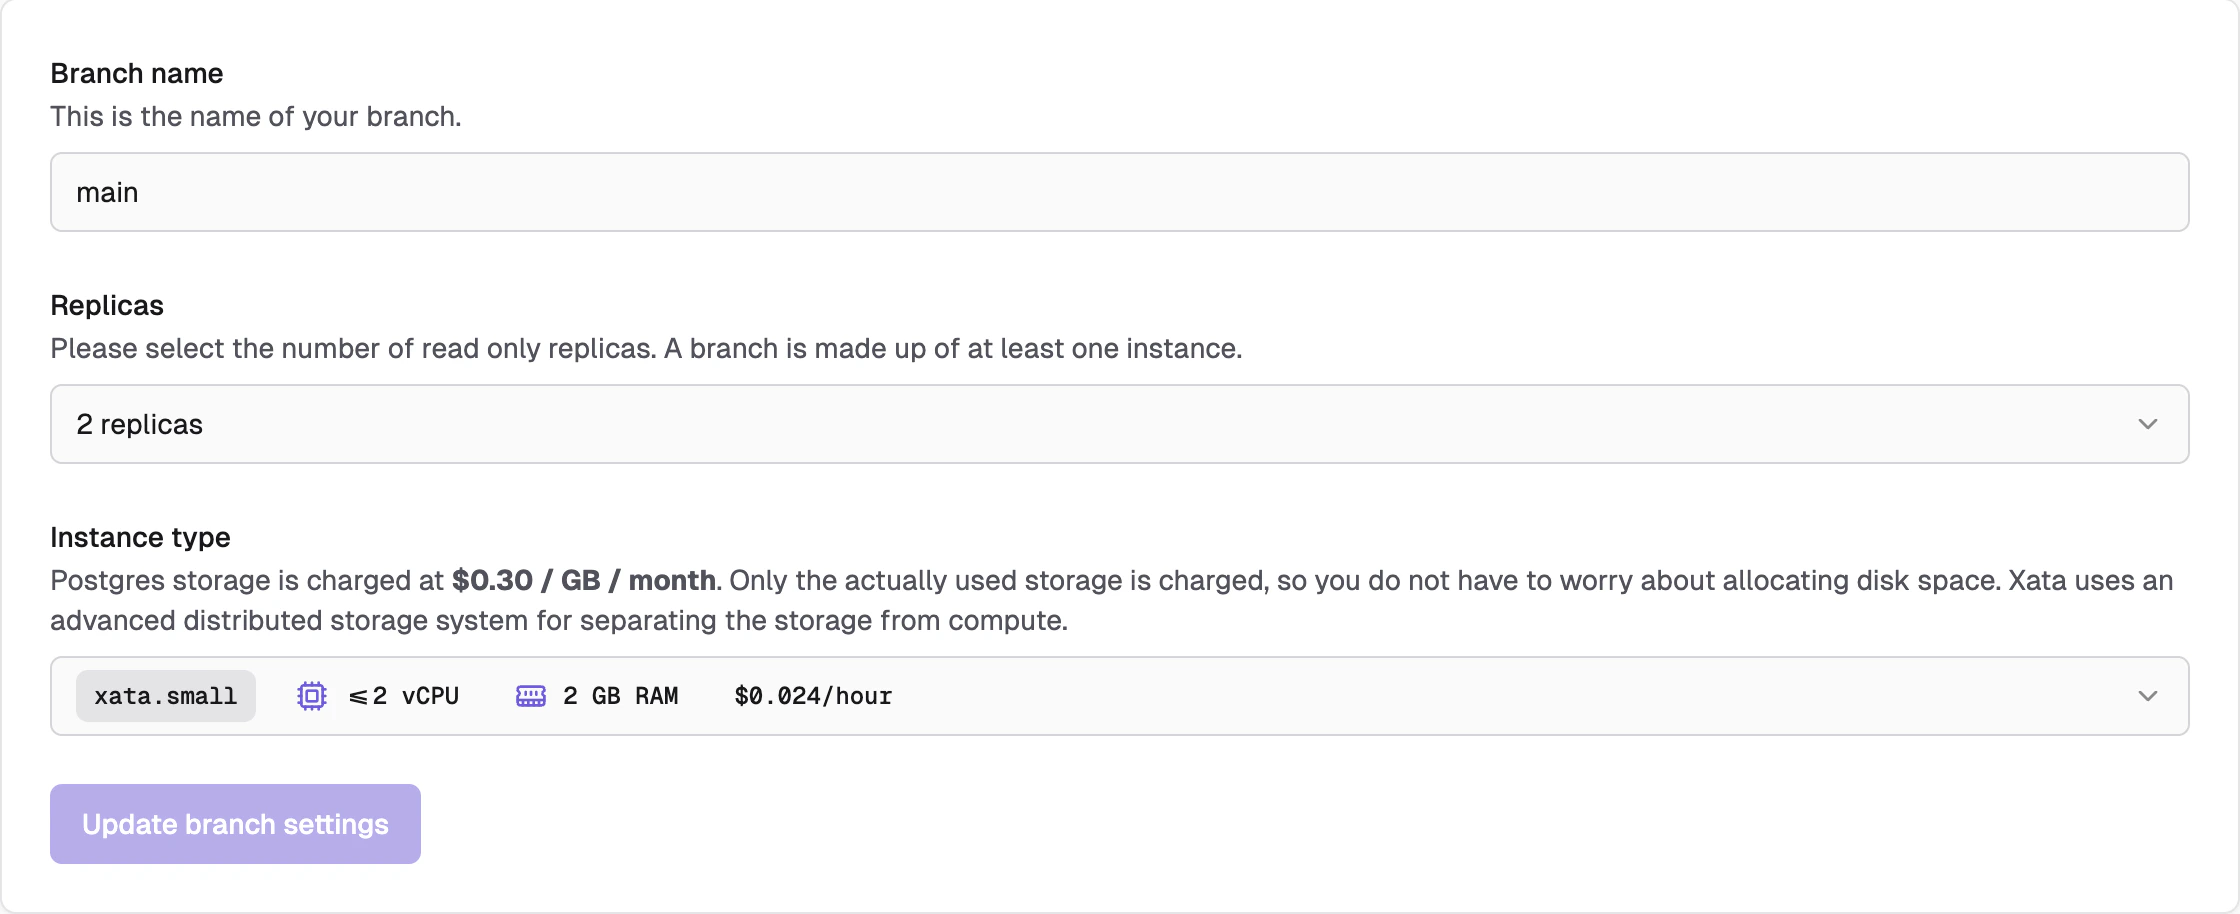The width and height of the screenshot is (2240, 914).
Task: Click the RAM memory icon in instance selector
Action: point(531,696)
